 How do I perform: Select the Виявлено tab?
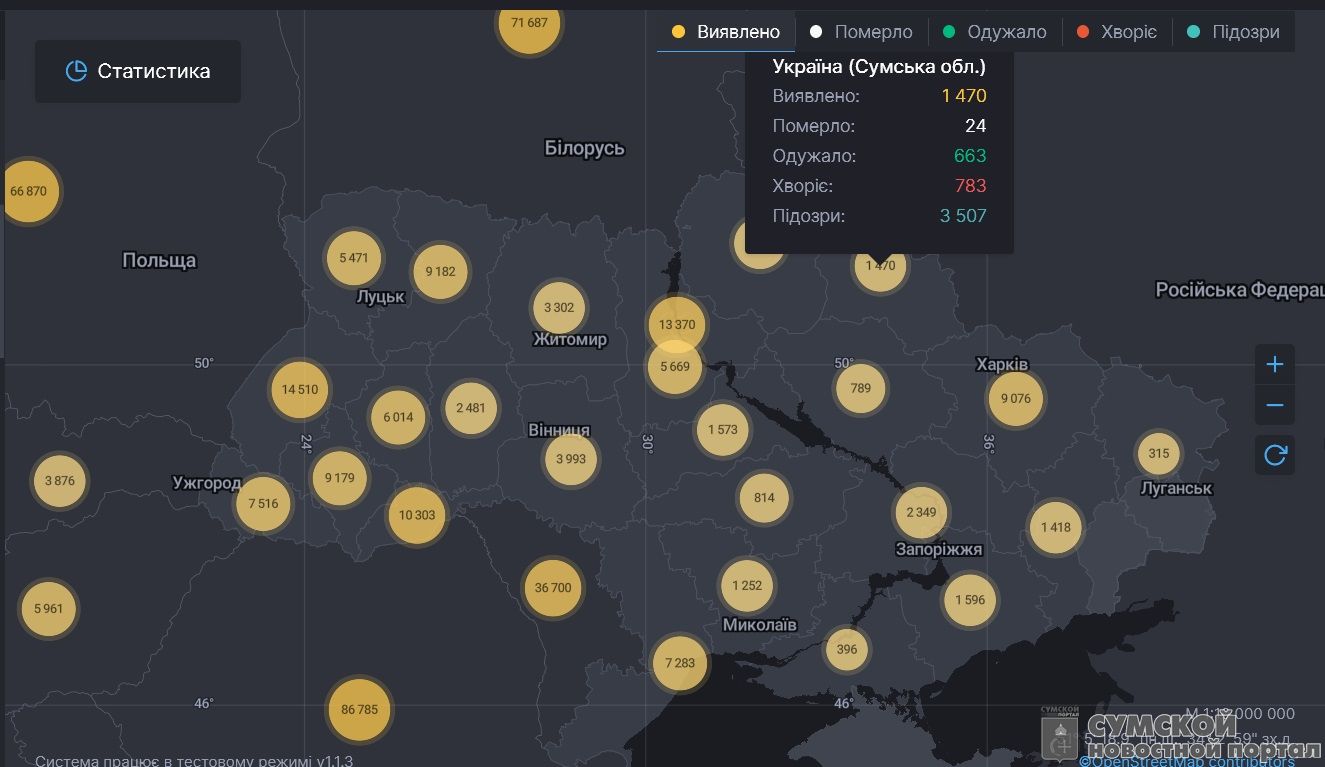[725, 32]
